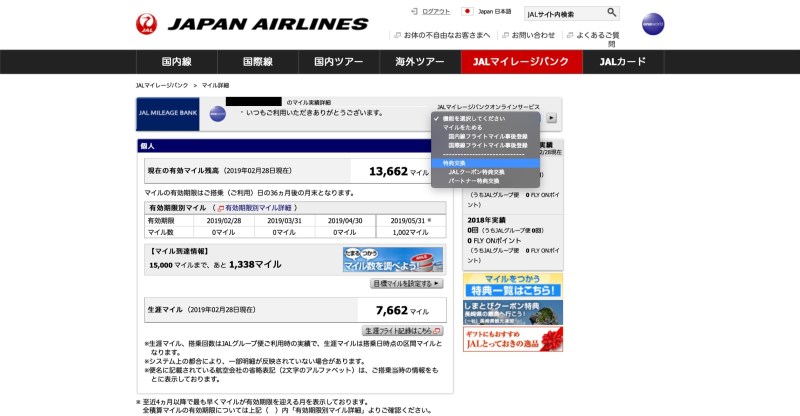This screenshot has width=800, height=416.
Task: Click the 1,338マイル remaining text
Action: (x=255, y=264)
